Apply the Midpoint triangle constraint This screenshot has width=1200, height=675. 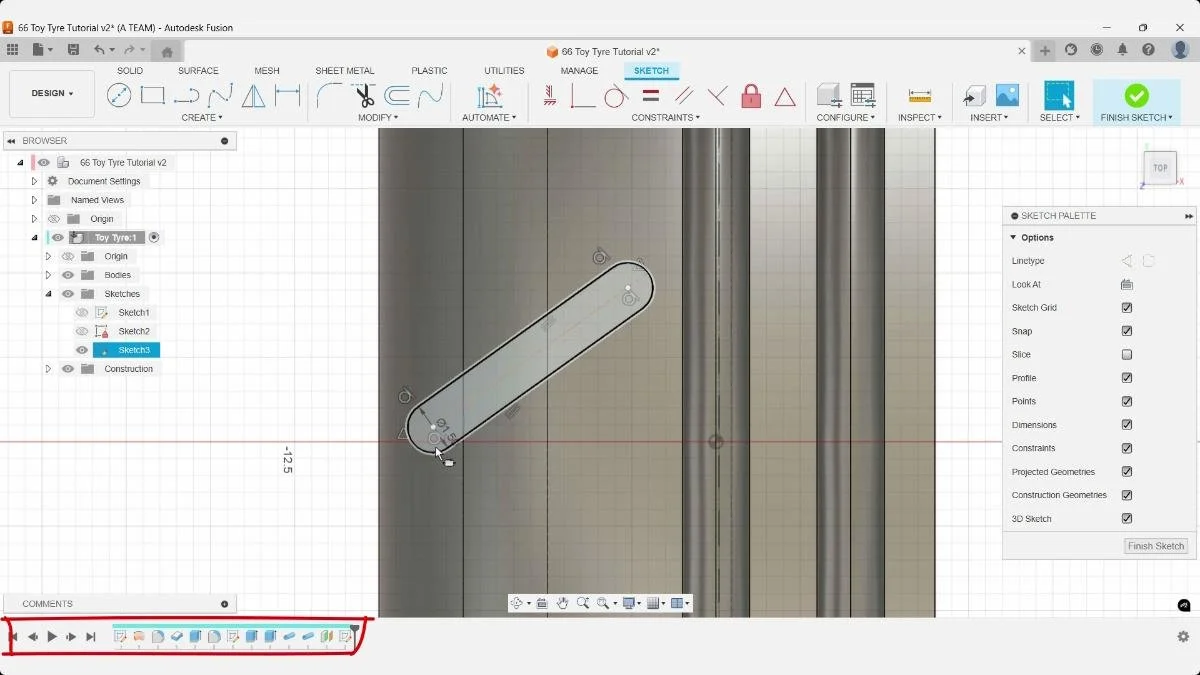[785, 97]
